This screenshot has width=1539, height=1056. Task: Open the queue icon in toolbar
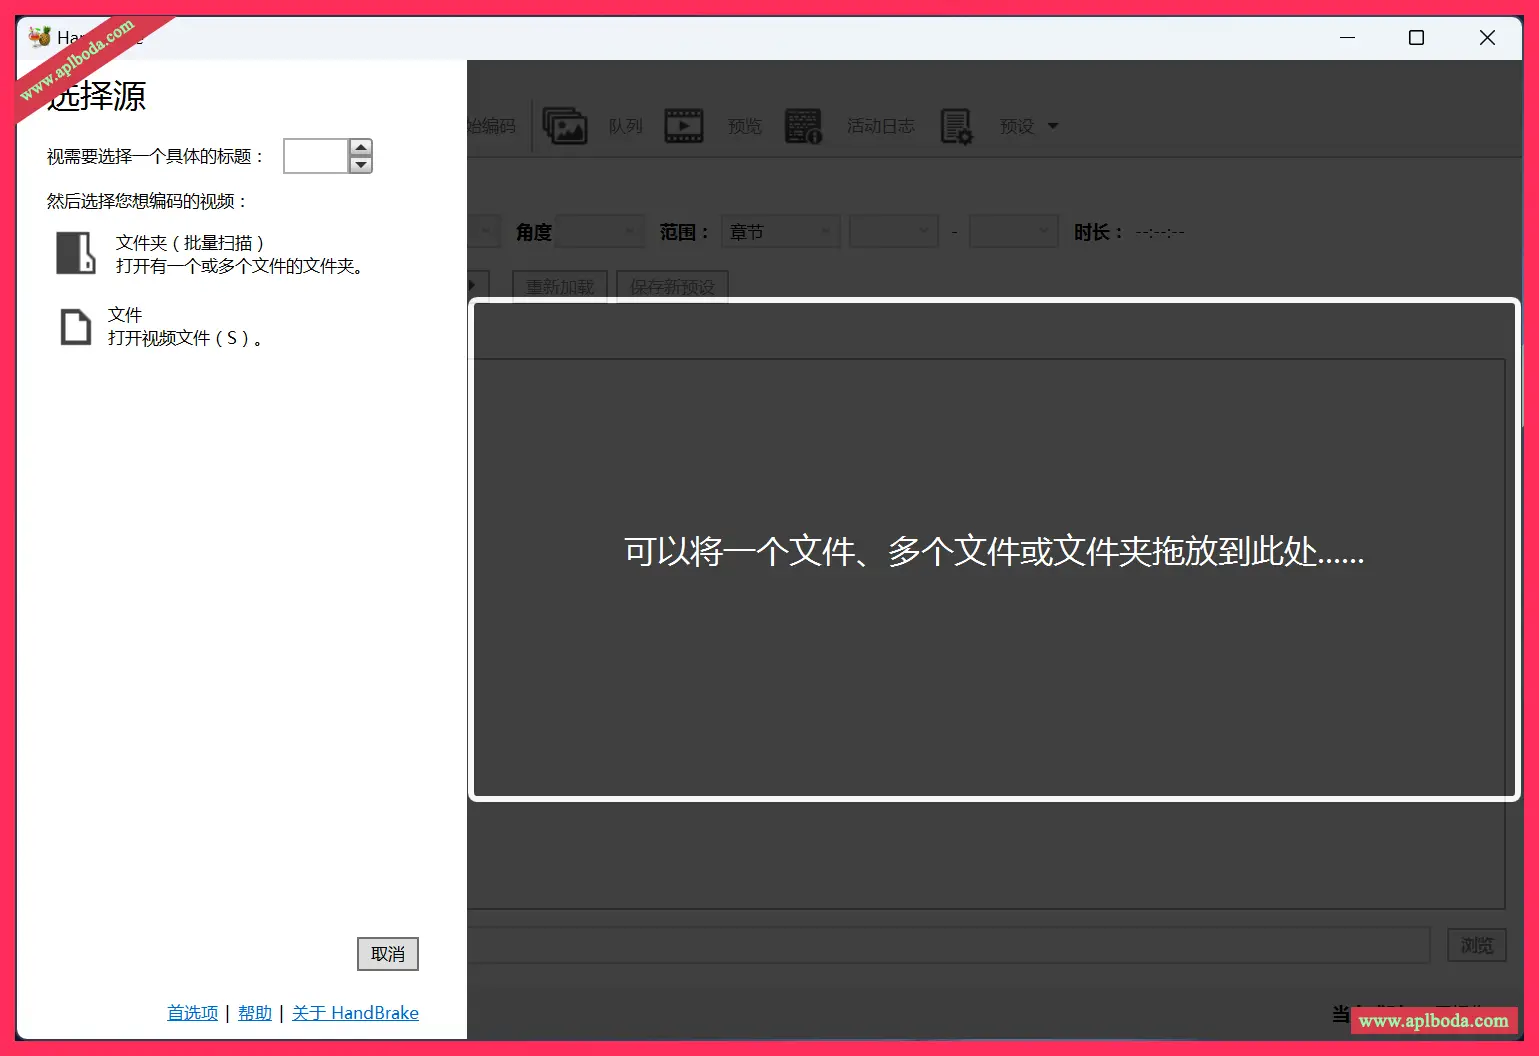click(x=565, y=126)
